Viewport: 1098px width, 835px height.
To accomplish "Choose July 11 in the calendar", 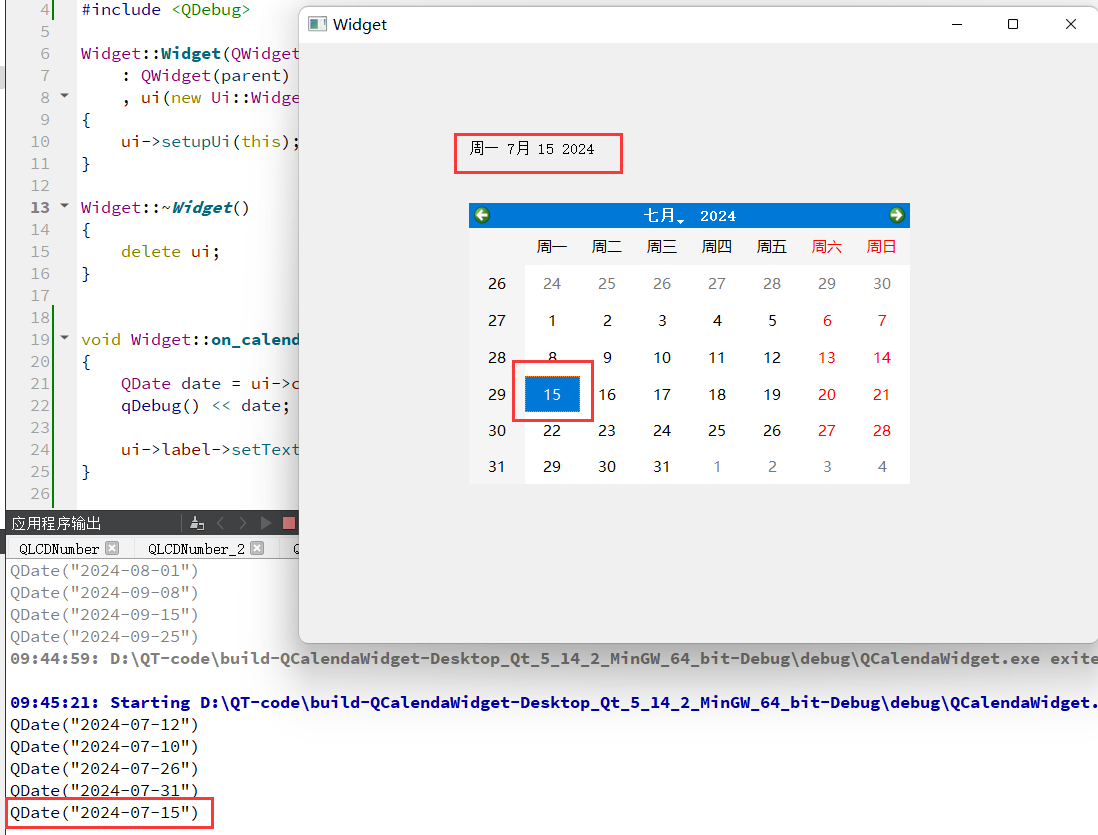I will pyautogui.click(x=717, y=357).
